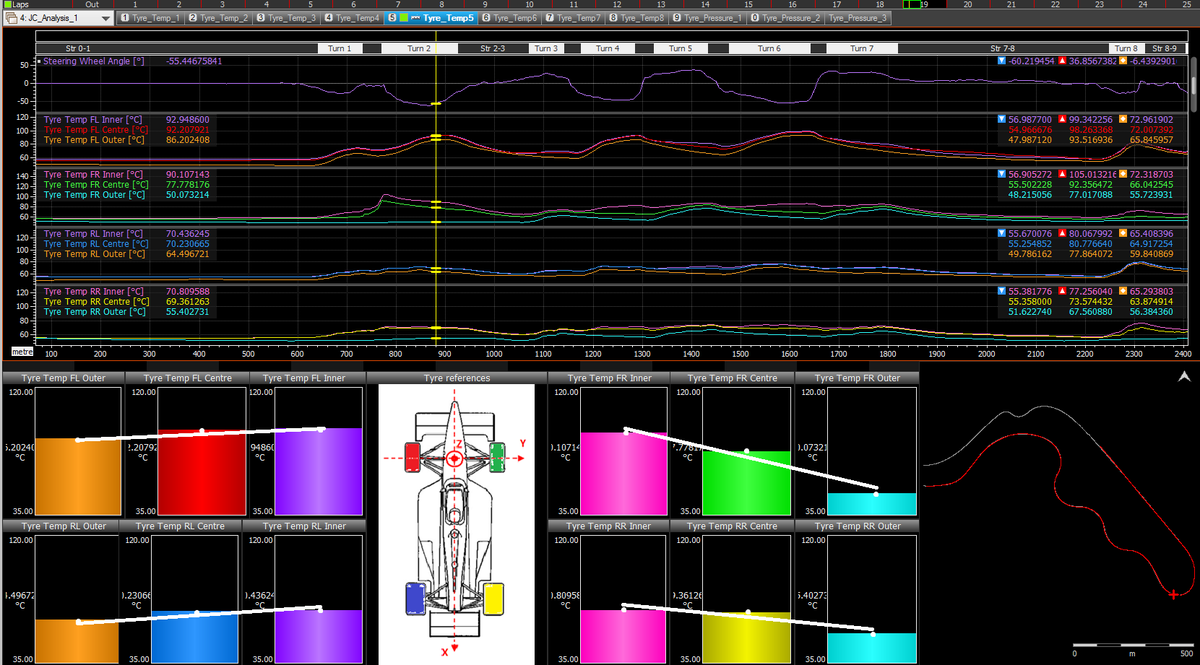Open the Tyre_Temp8 worksheet tab
The width and height of the screenshot is (1200, 665).
(638, 18)
